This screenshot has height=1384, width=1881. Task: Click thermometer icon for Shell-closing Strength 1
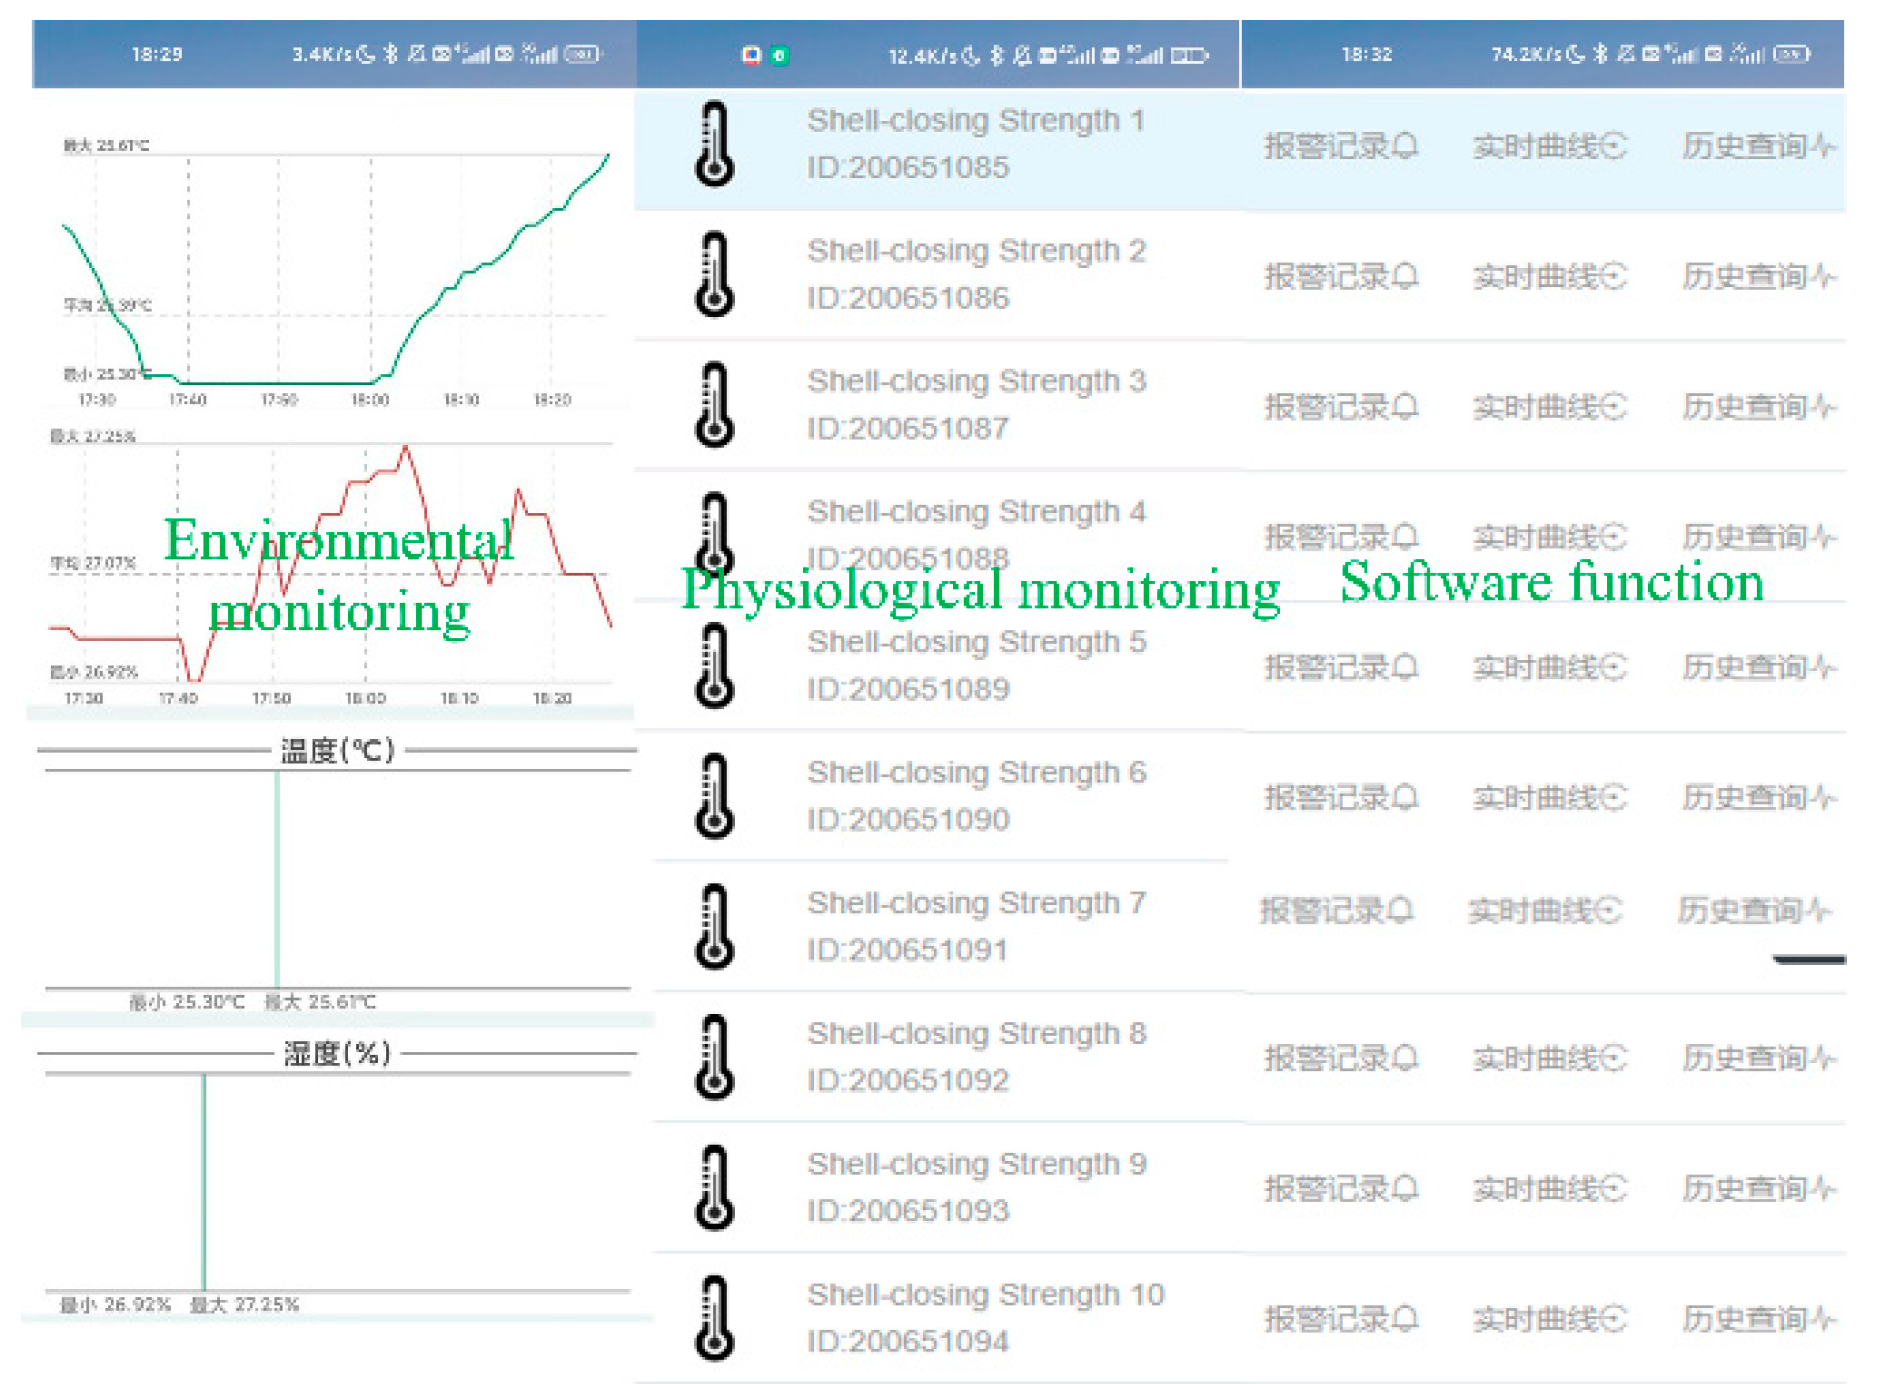tap(714, 144)
